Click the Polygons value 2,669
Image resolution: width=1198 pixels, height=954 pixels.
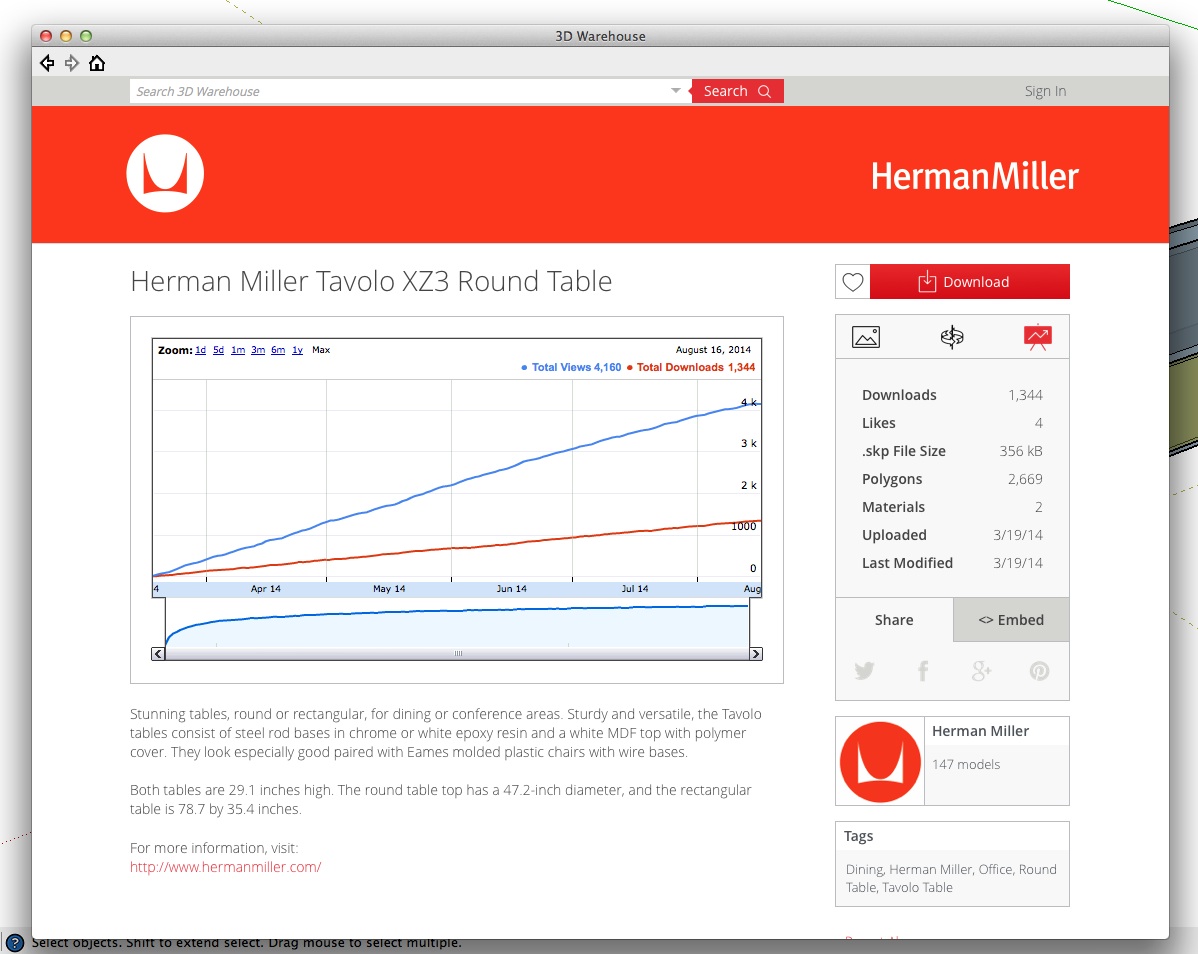[1025, 479]
